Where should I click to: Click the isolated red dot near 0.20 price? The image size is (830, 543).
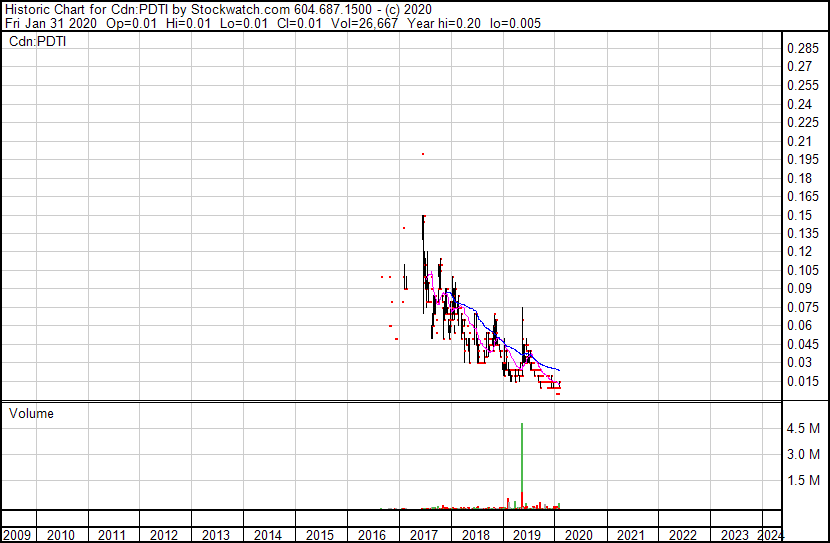(422, 154)
